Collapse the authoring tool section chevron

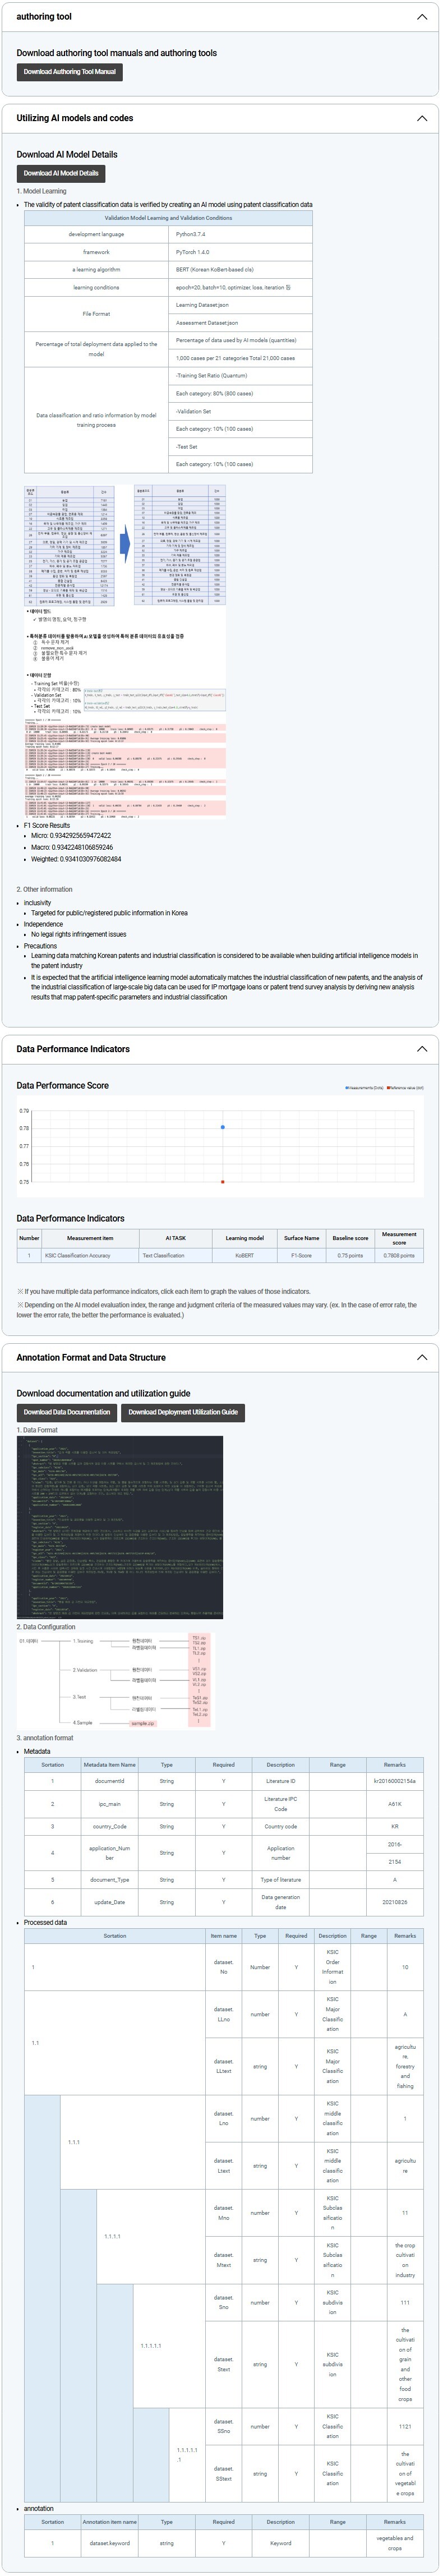click(421, 17)
